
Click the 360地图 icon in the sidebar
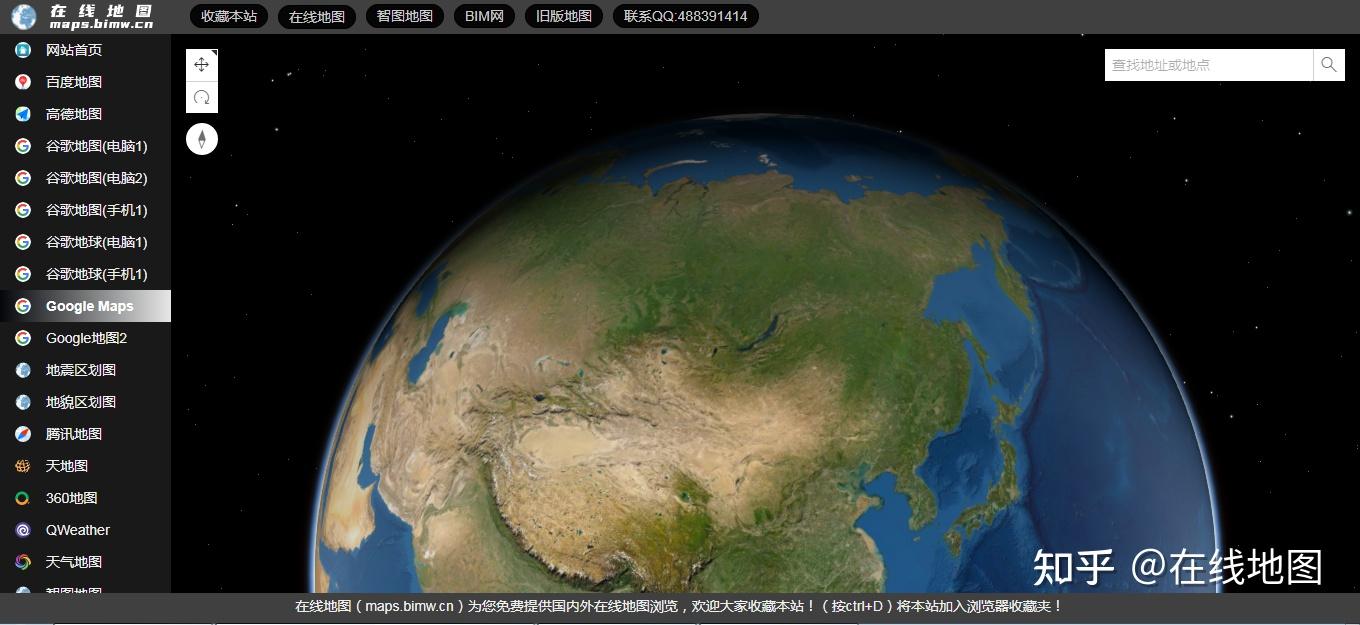pos(21,497)
